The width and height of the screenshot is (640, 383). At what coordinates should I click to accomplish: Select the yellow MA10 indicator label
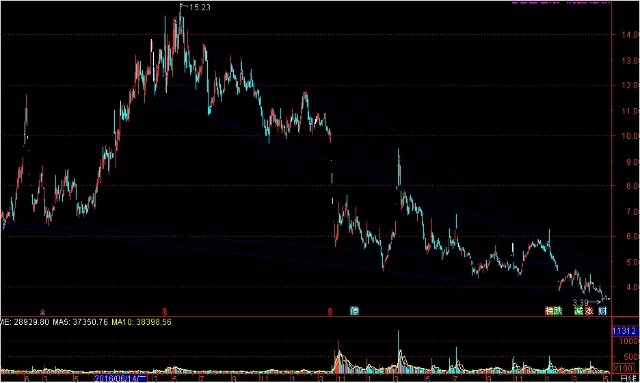click(x=141, y=322)
